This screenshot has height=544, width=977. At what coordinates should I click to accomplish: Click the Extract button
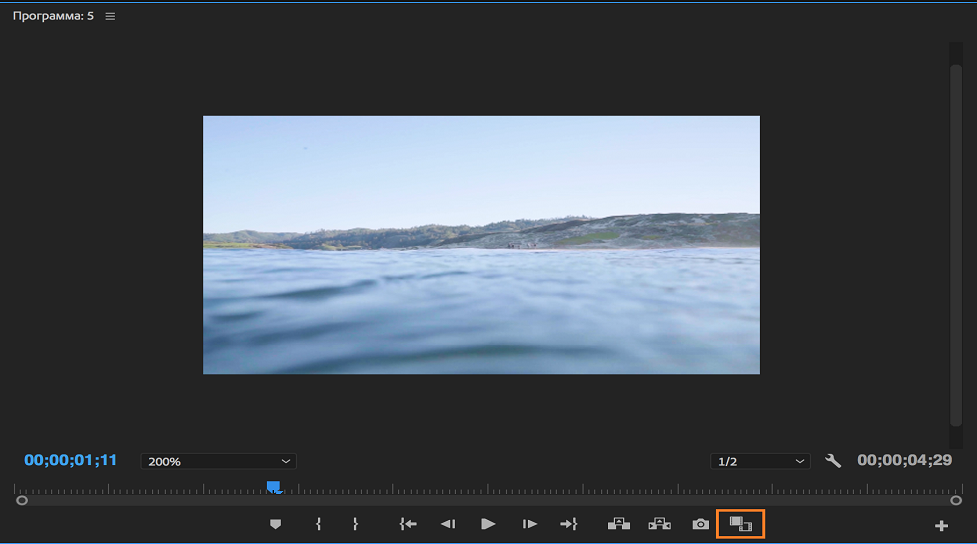(659, 524)
